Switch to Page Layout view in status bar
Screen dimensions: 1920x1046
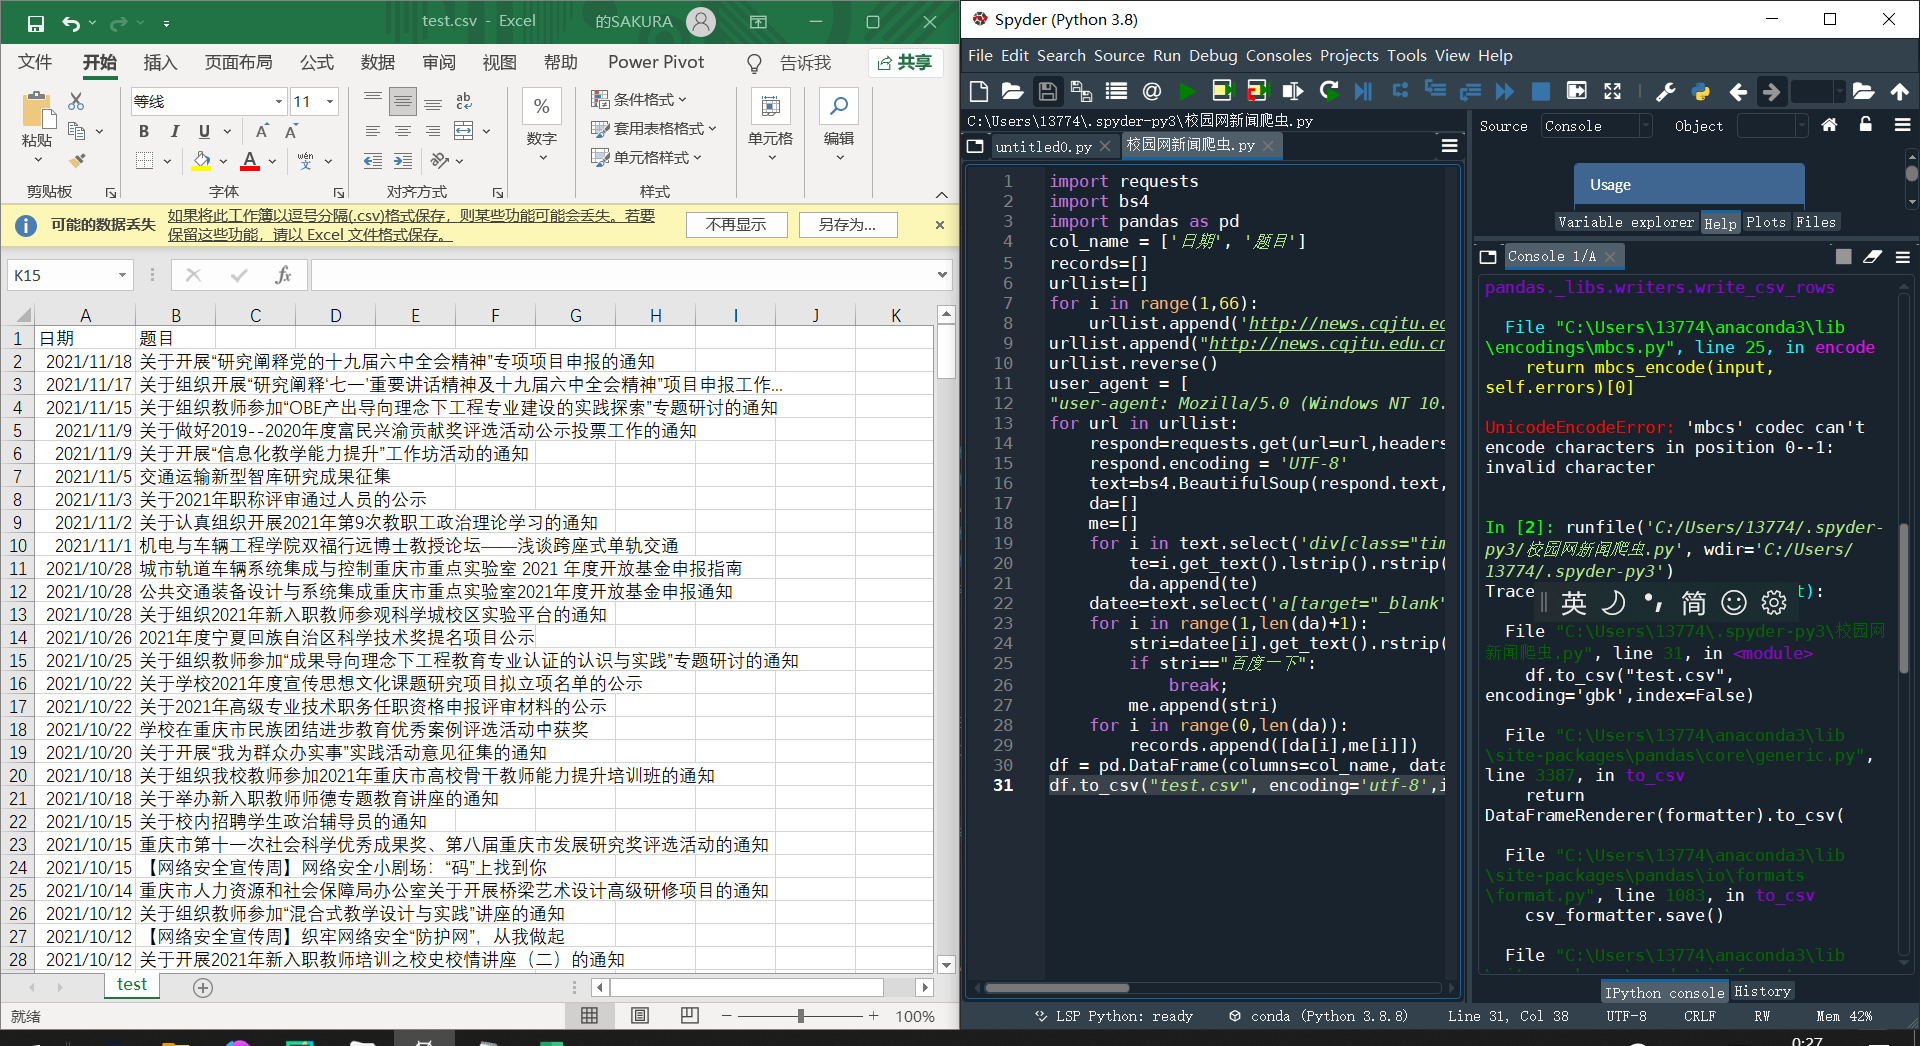[640, 1016]
